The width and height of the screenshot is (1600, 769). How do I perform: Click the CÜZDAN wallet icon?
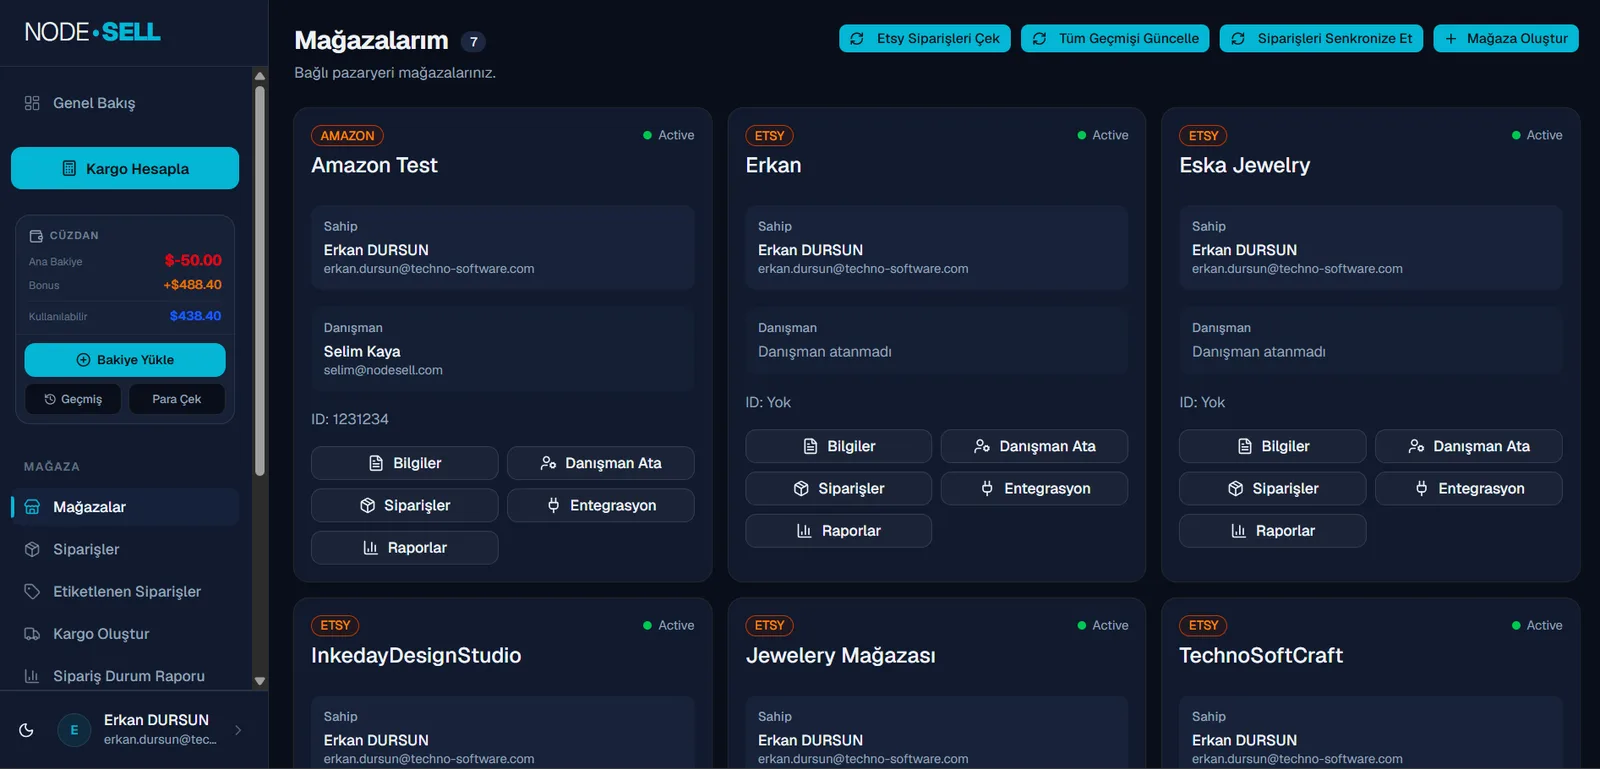(36, 236)
